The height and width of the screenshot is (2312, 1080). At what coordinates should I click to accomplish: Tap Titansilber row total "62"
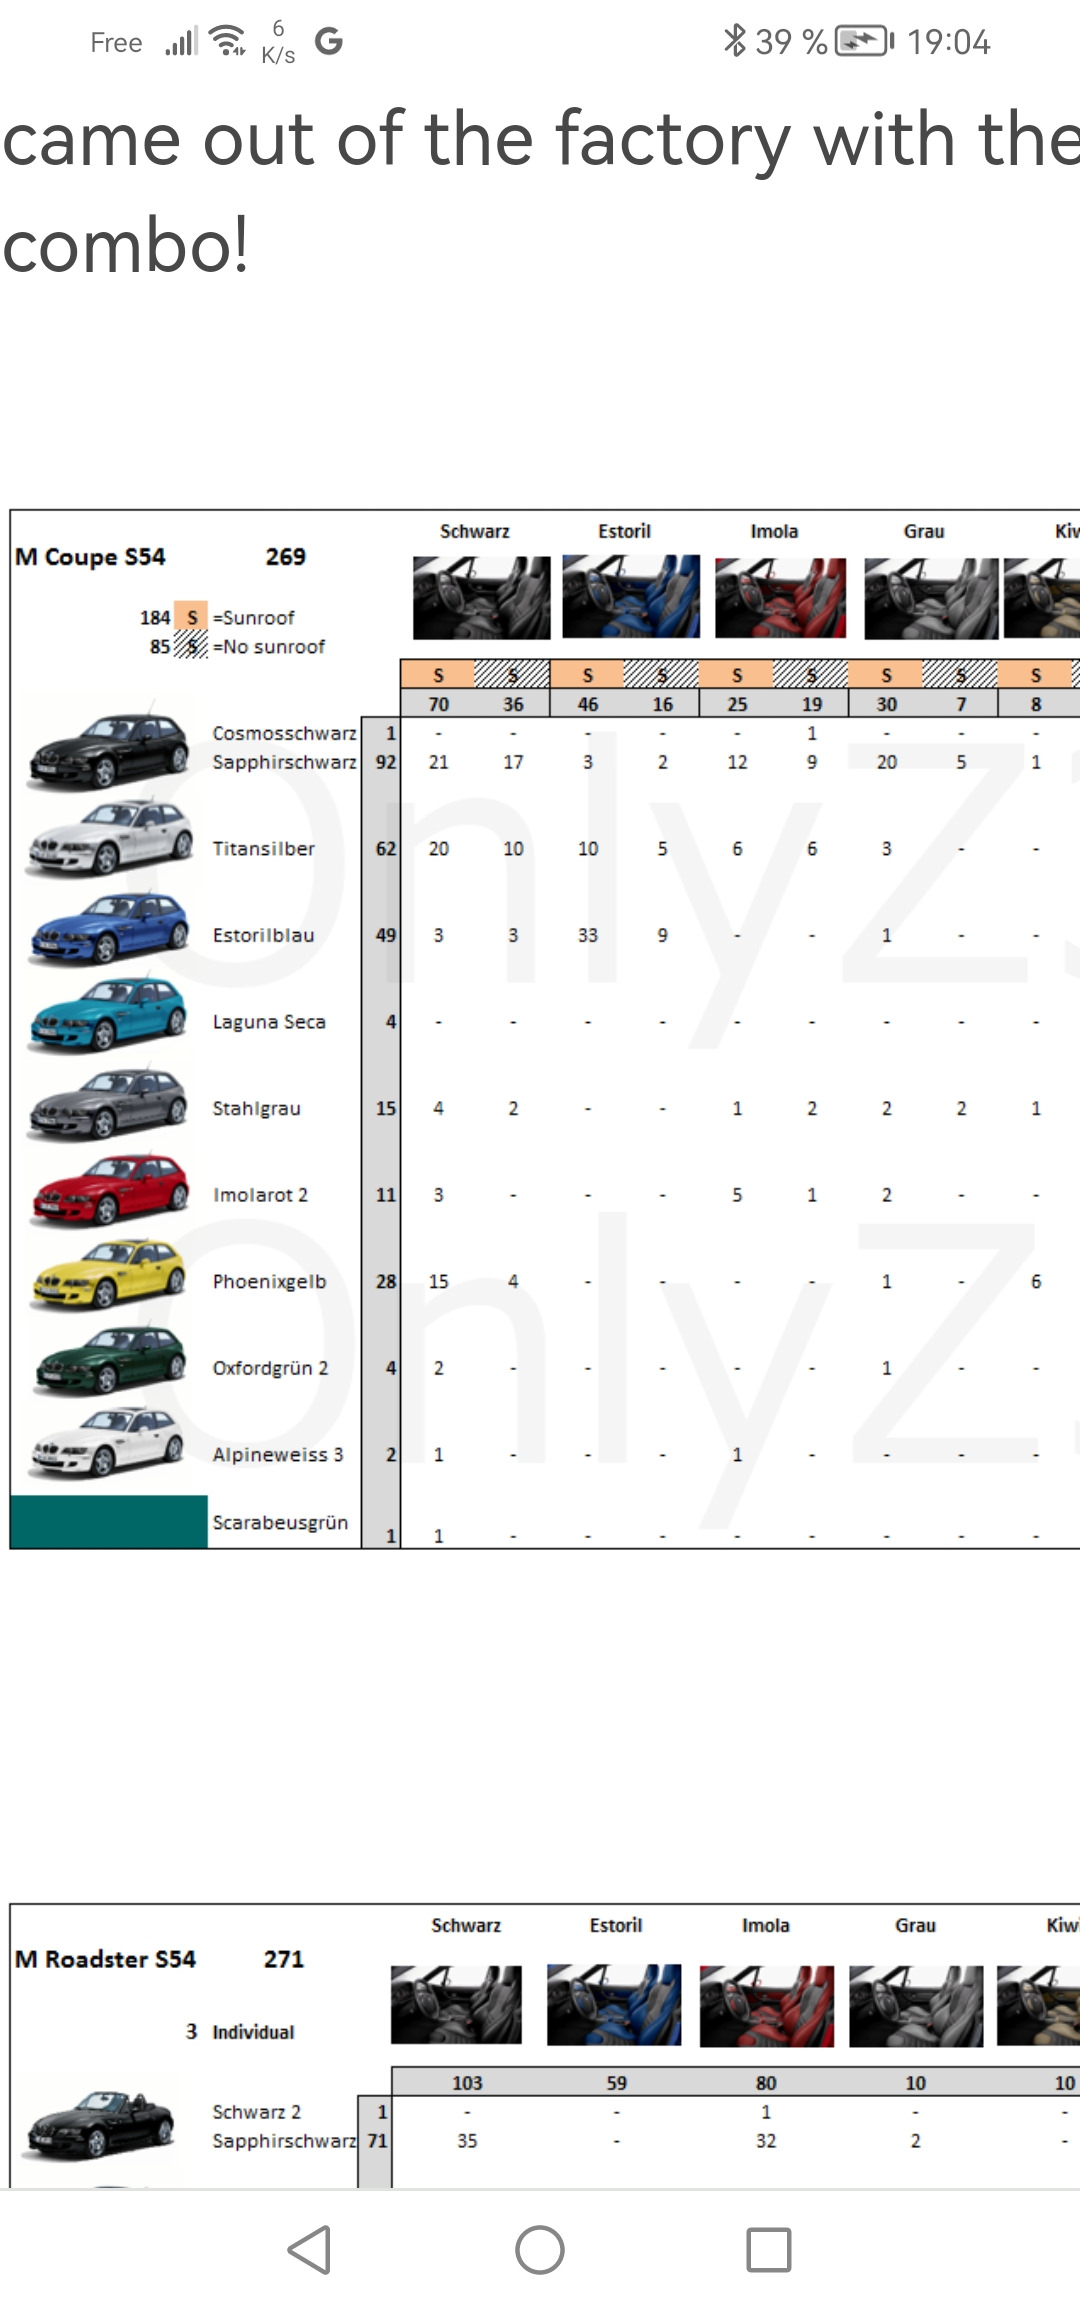point(386,848)
